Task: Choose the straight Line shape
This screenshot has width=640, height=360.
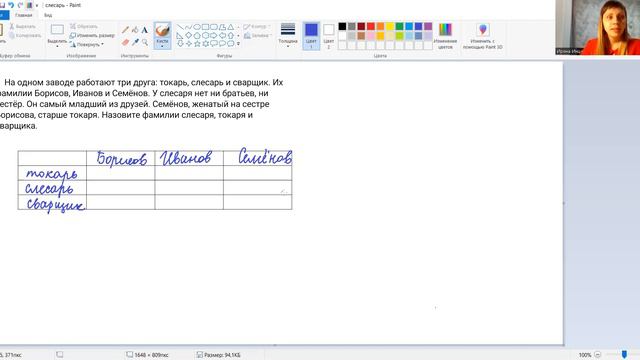Action: tap(180, 27)
